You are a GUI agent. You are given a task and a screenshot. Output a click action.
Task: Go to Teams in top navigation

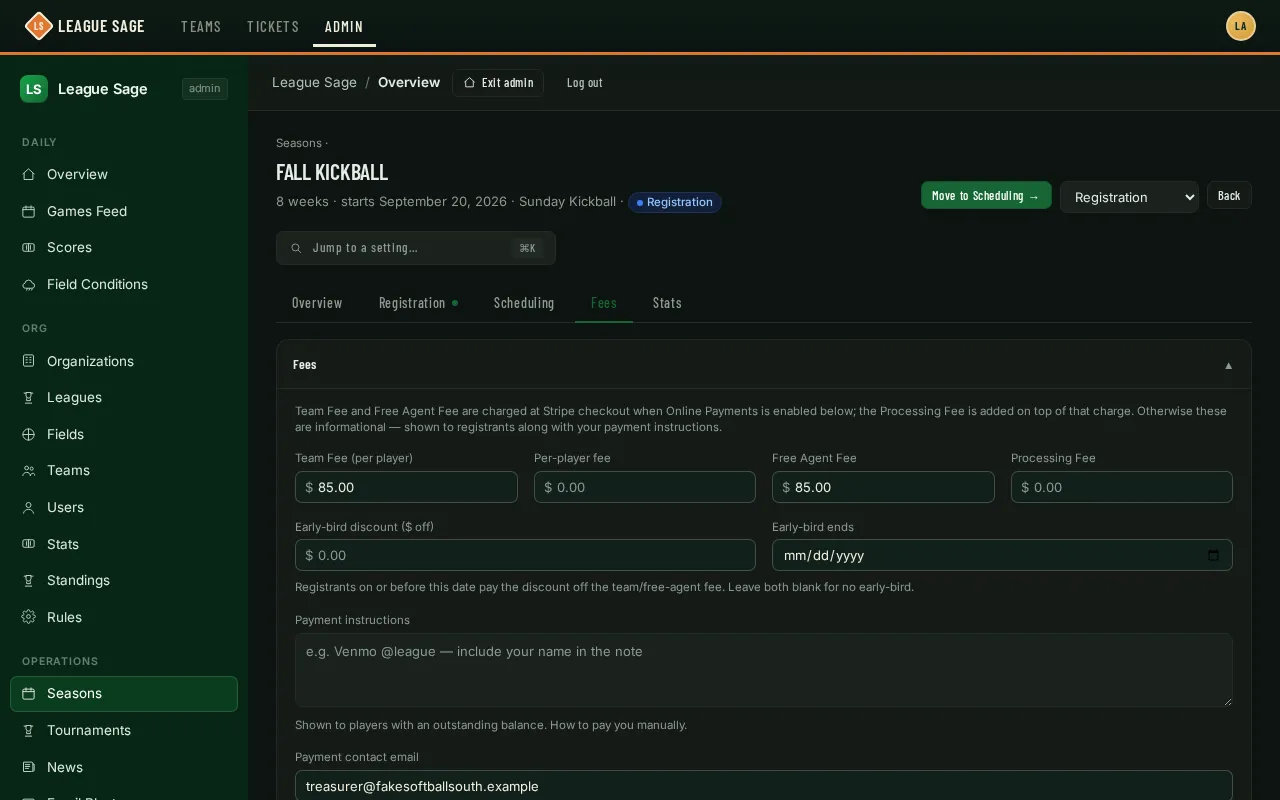tap(201, 26)
